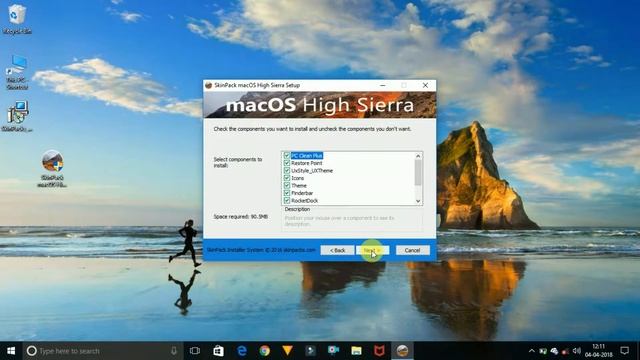Click the component list scrollbar thumb

click(x=418, y=172)
